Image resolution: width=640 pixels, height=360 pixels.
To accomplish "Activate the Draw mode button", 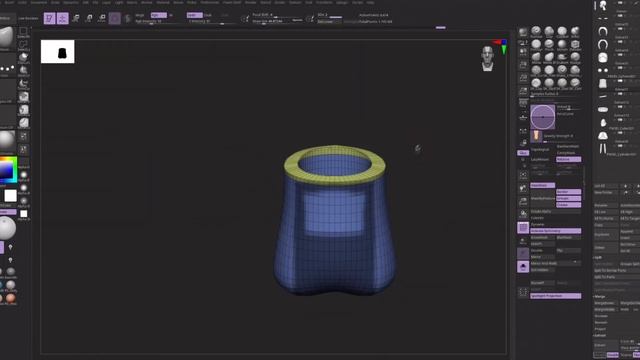I will tap(62, 18).
